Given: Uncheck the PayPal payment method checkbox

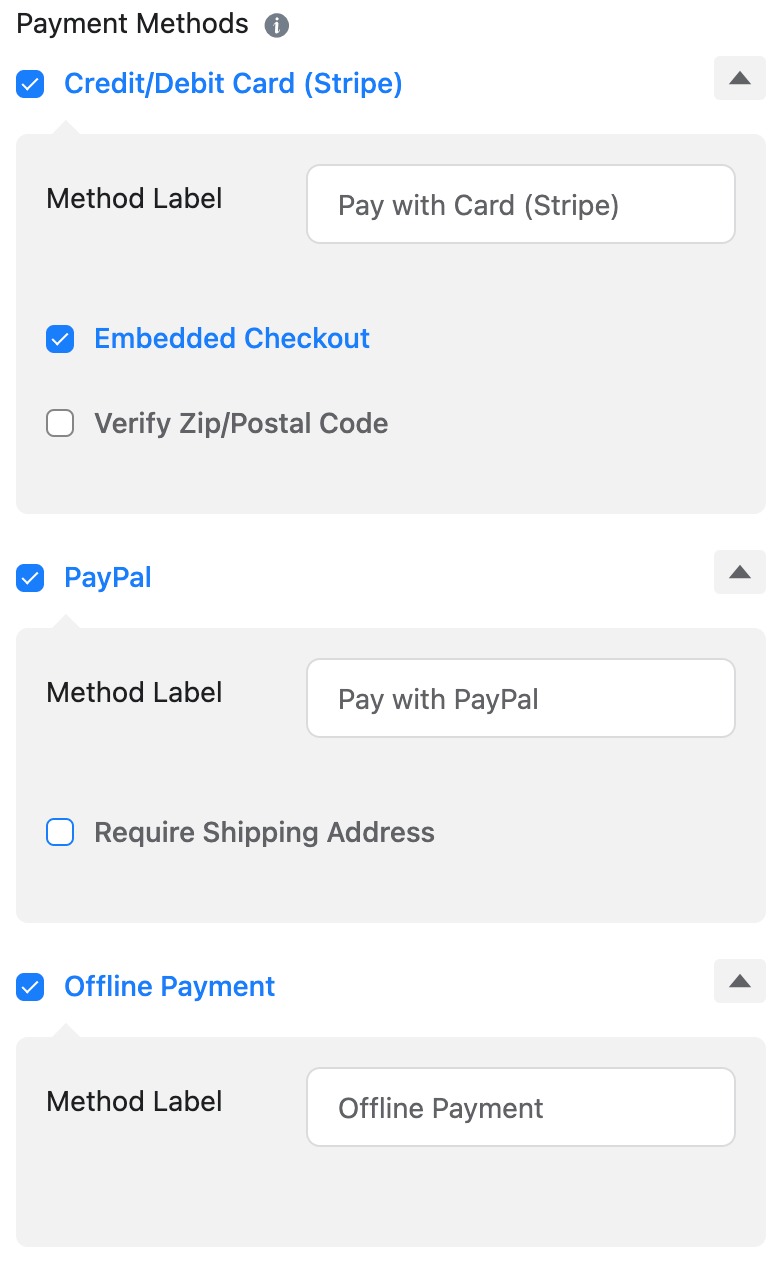Looking at the screenshot, I should 31,578.
